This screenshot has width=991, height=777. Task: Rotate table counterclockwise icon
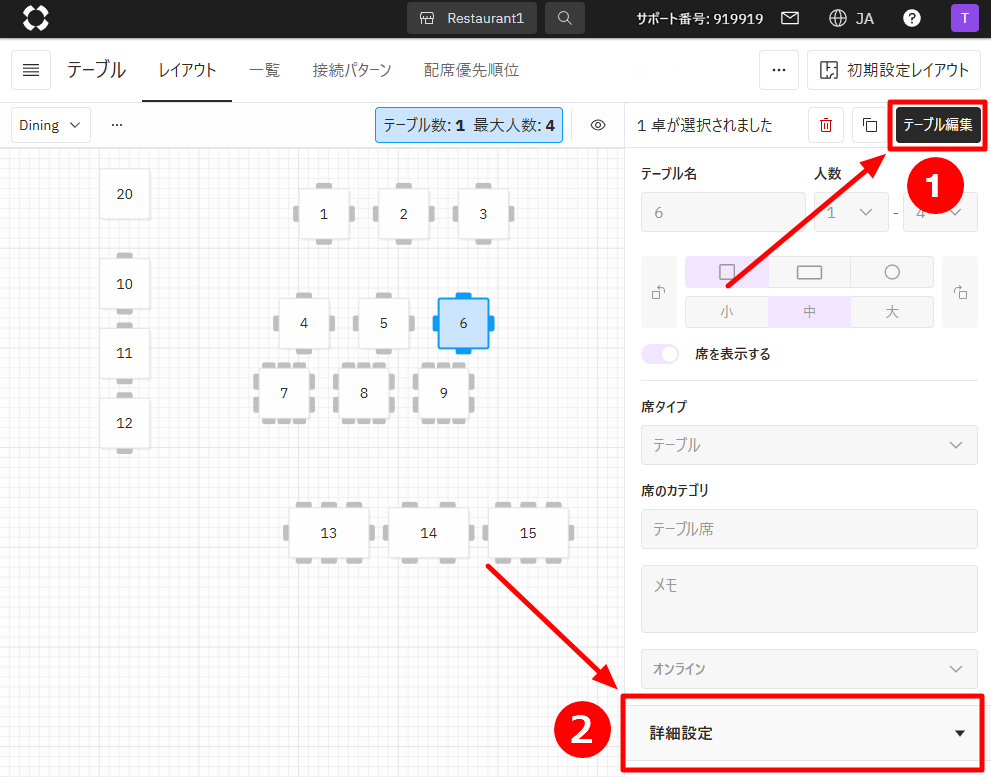tap(659, 292)
